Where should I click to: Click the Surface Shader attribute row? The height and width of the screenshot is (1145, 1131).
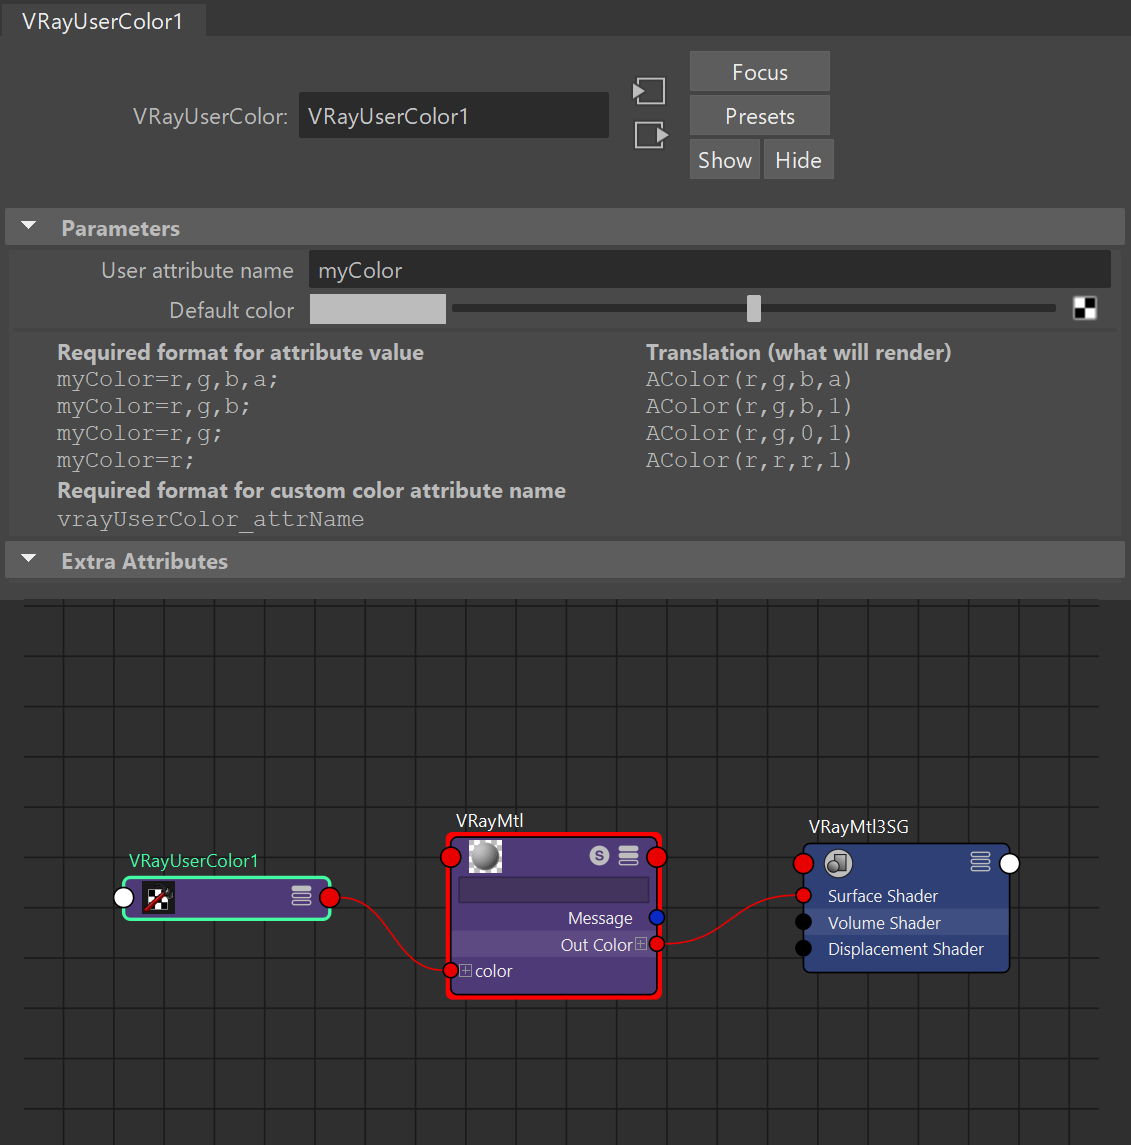click(906, 895)
